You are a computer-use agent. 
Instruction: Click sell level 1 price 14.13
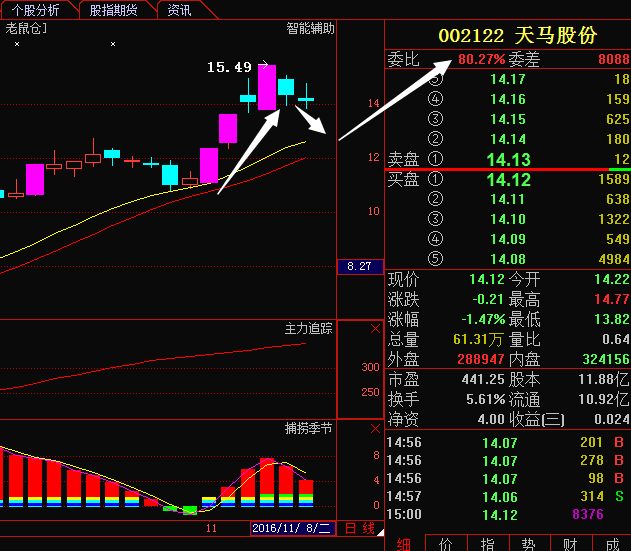[508, 160]
